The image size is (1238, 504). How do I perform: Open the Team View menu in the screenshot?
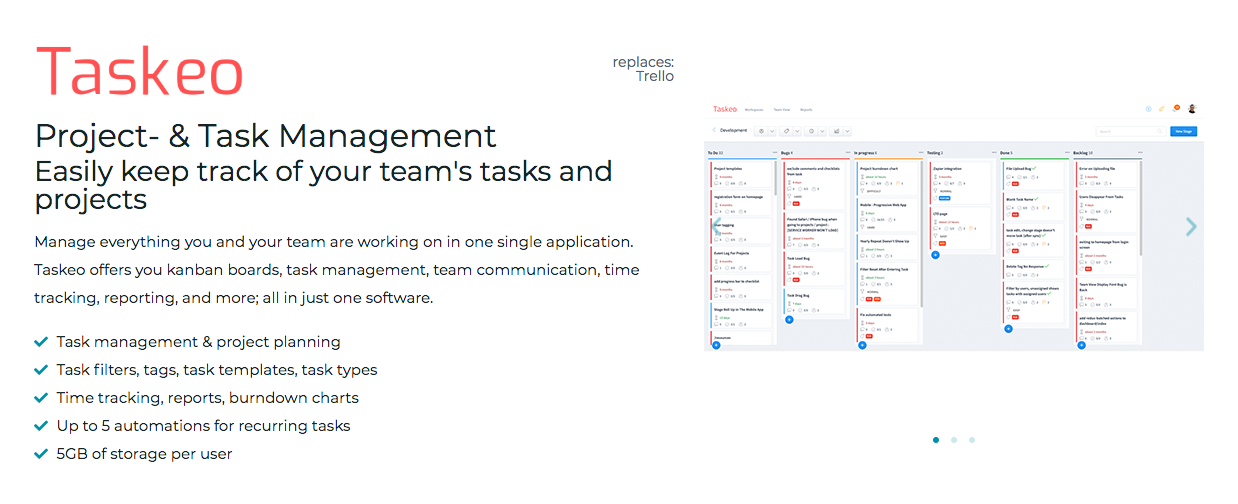tap(782, 110)
